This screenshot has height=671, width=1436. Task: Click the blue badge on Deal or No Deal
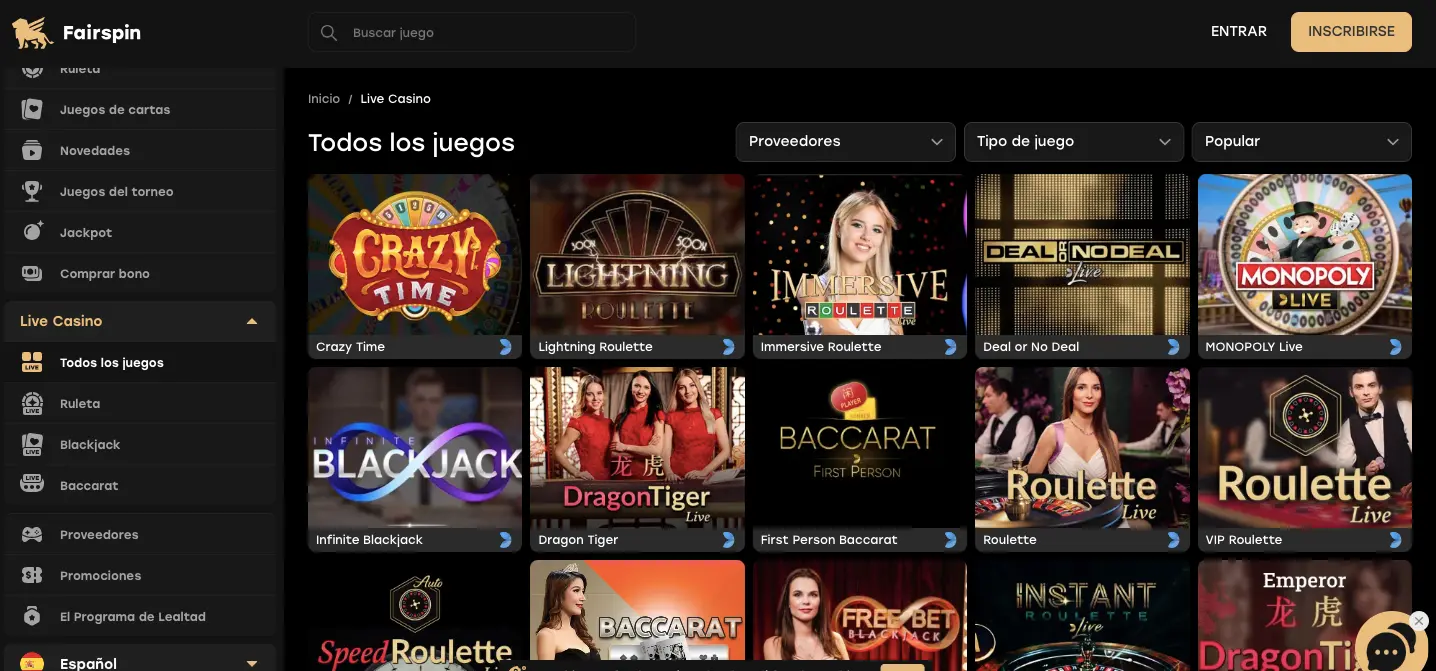[x=1174, y=347]
